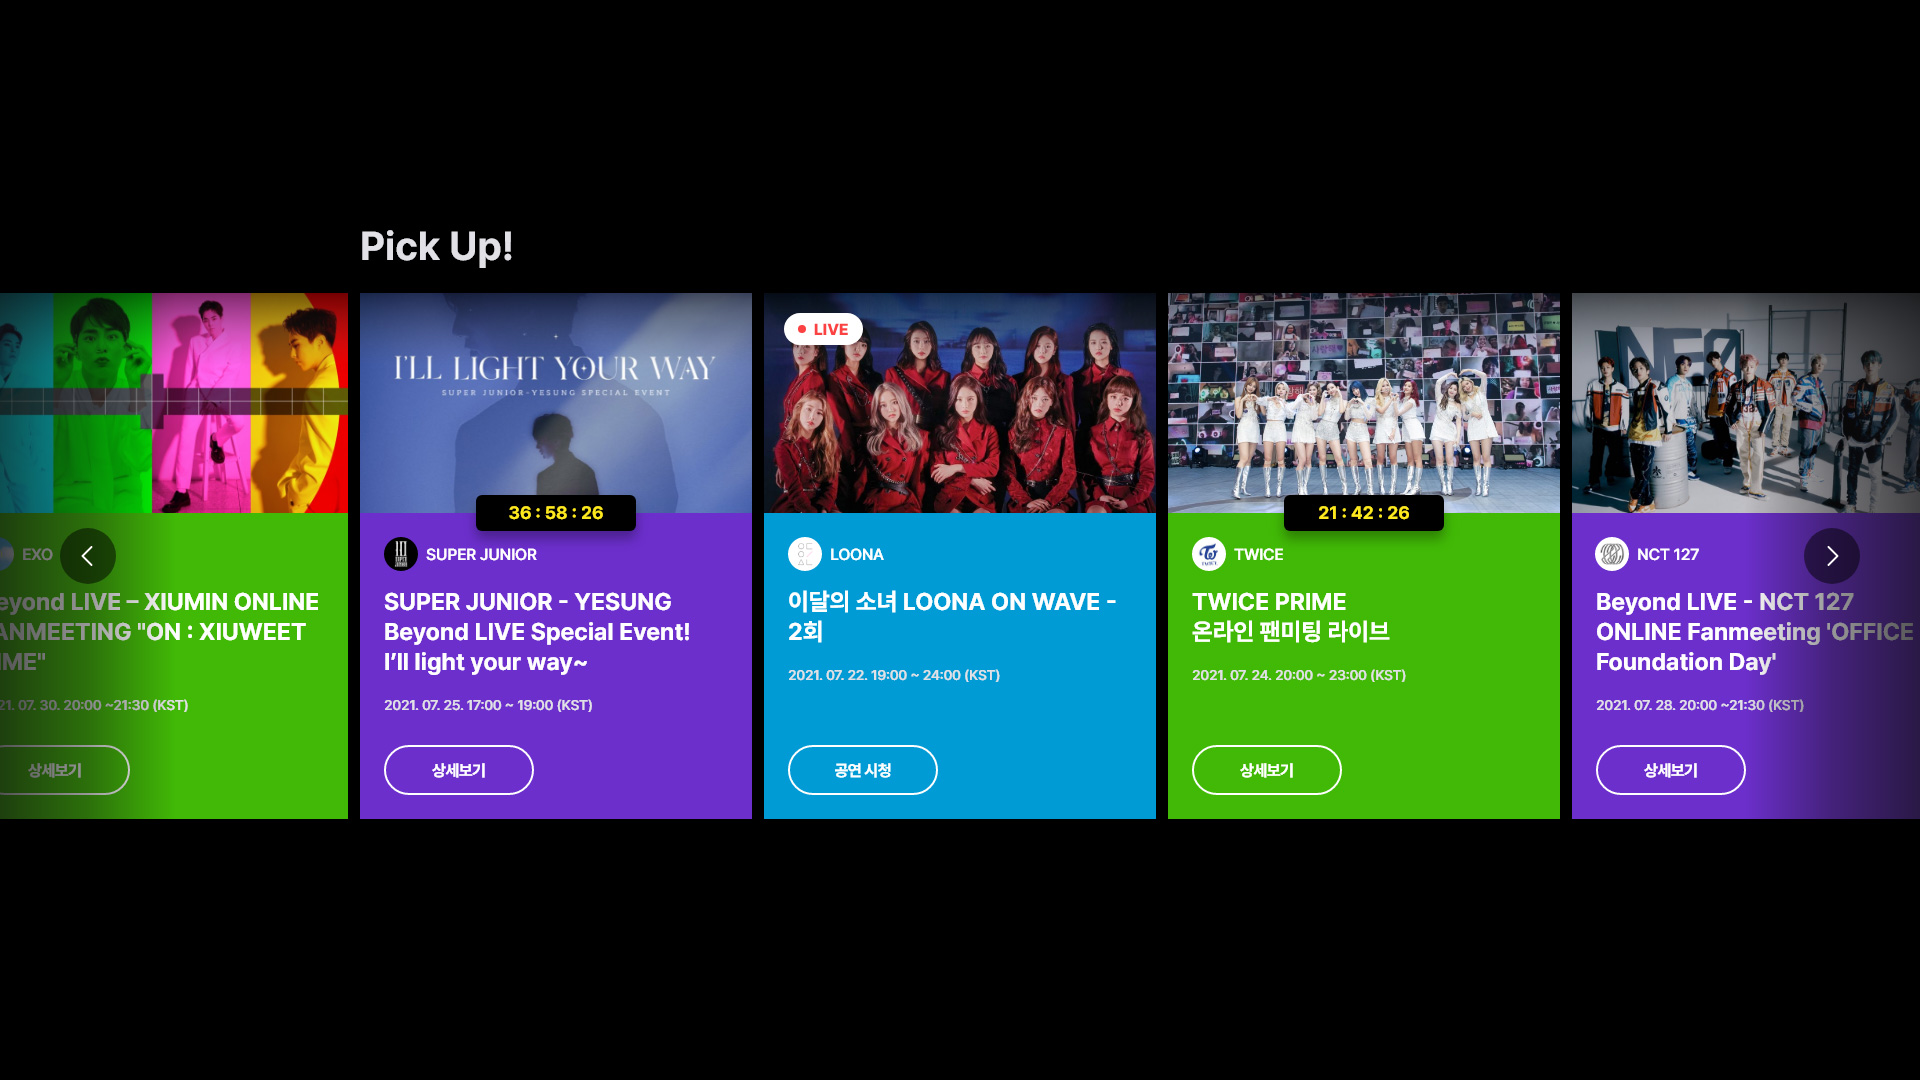
Task: Click the red LIVE badge on LOONA
Action: coord(823,329)
